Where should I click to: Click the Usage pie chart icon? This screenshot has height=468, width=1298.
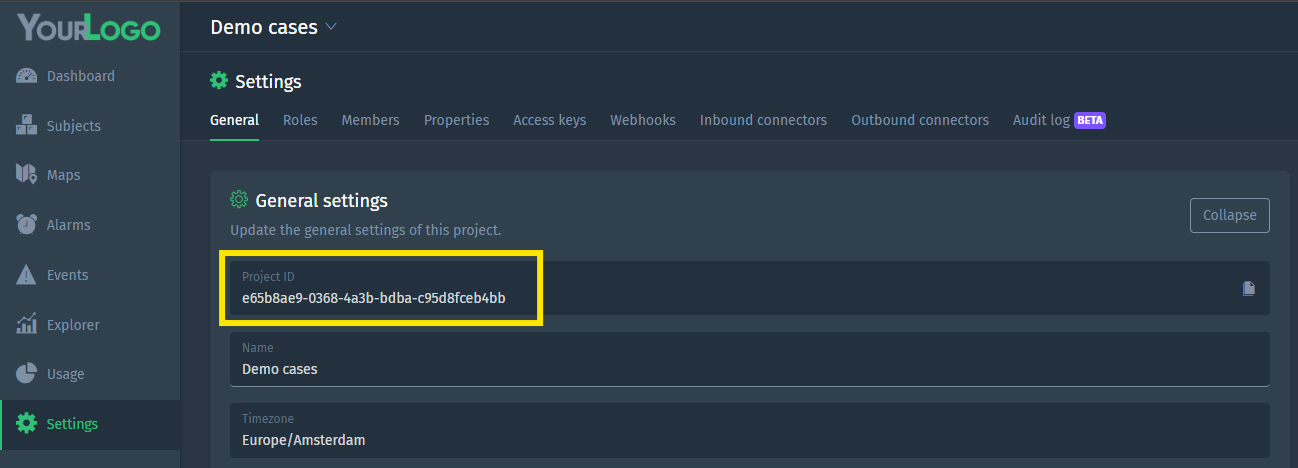[x=27, y=374]
